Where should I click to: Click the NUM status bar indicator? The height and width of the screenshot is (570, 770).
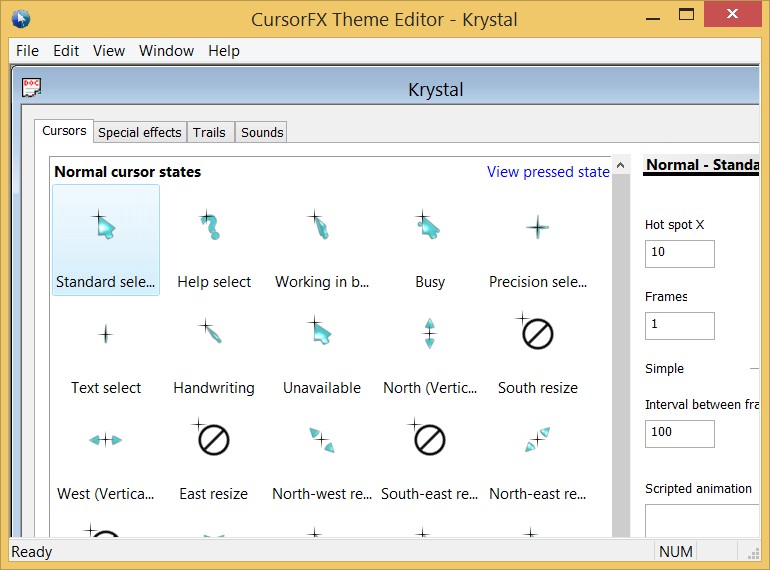(676, 552)
